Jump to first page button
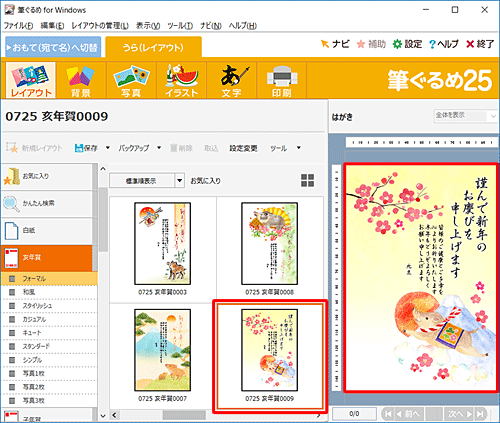The width and height of the screenshot is (500, 423). pos(388,414)
